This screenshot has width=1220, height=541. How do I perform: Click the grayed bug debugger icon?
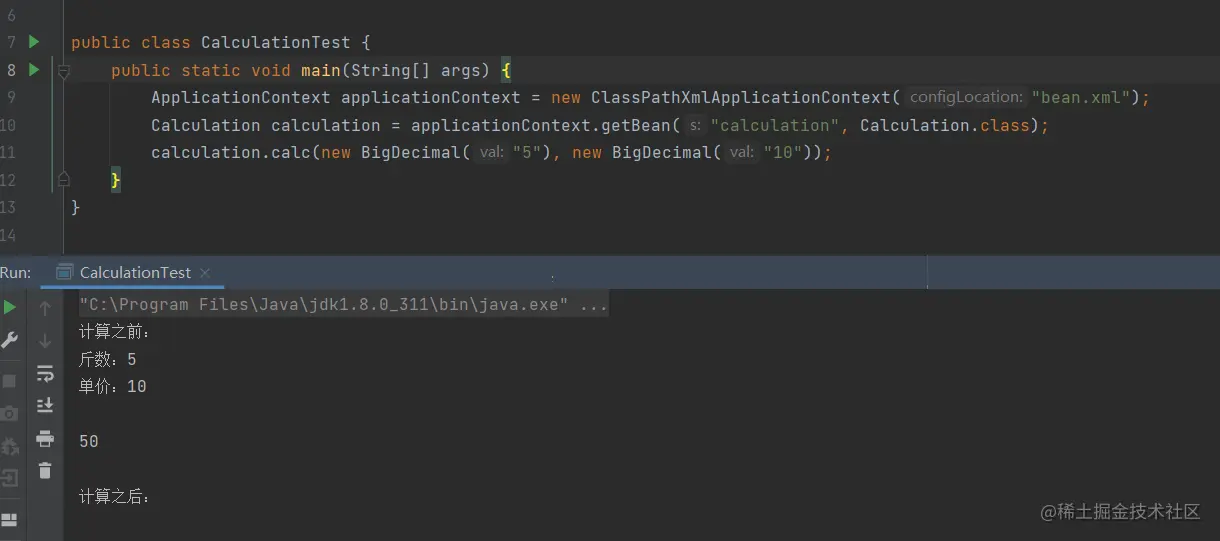coord(10,446)
